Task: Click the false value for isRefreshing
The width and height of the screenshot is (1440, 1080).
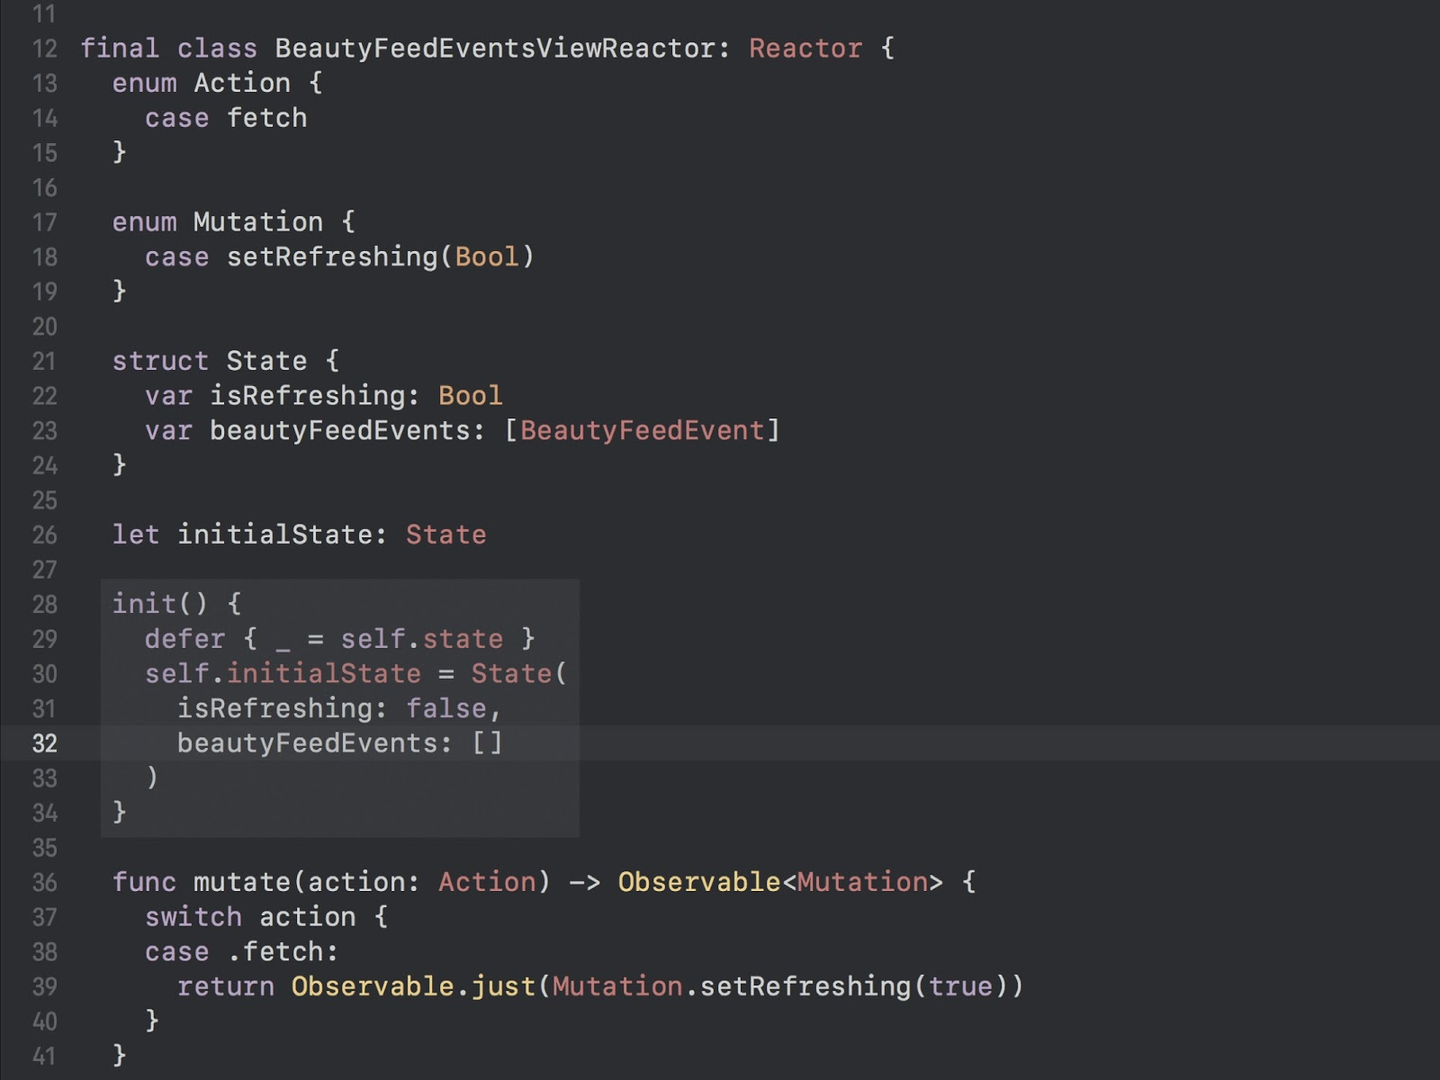Action: click(446, 709)
